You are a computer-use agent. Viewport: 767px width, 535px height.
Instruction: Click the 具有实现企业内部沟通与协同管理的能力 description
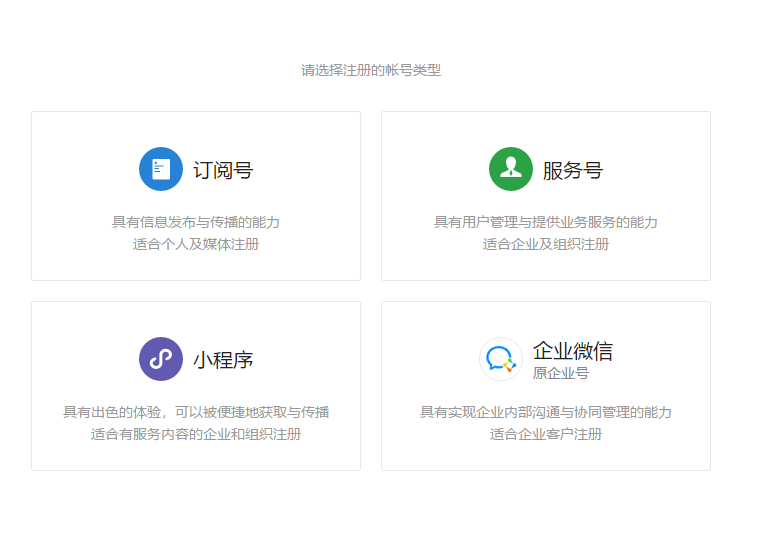coord(546,412)
